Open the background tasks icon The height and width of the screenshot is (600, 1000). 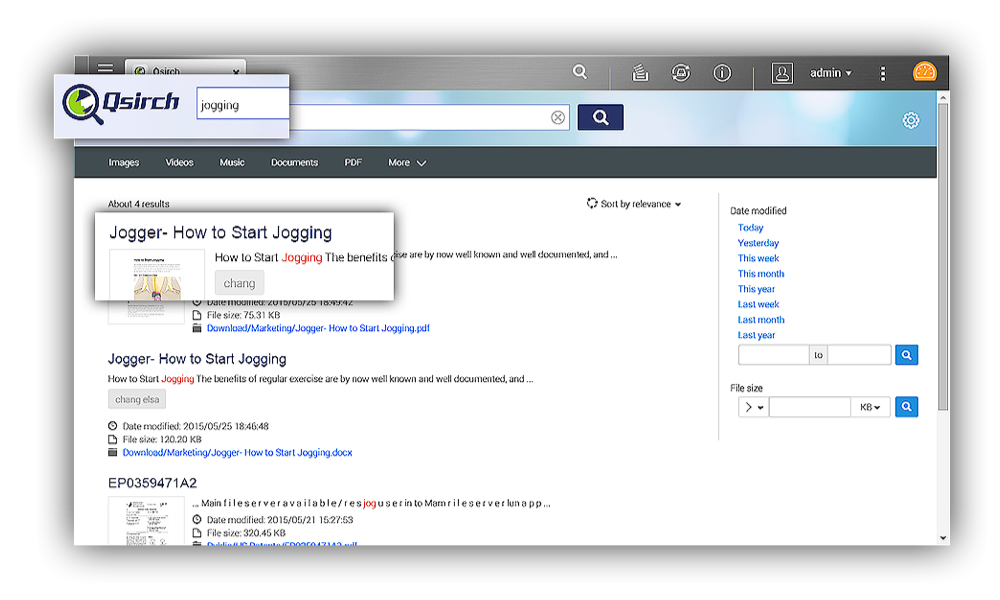pyautogui.click(x=640, y=73)
